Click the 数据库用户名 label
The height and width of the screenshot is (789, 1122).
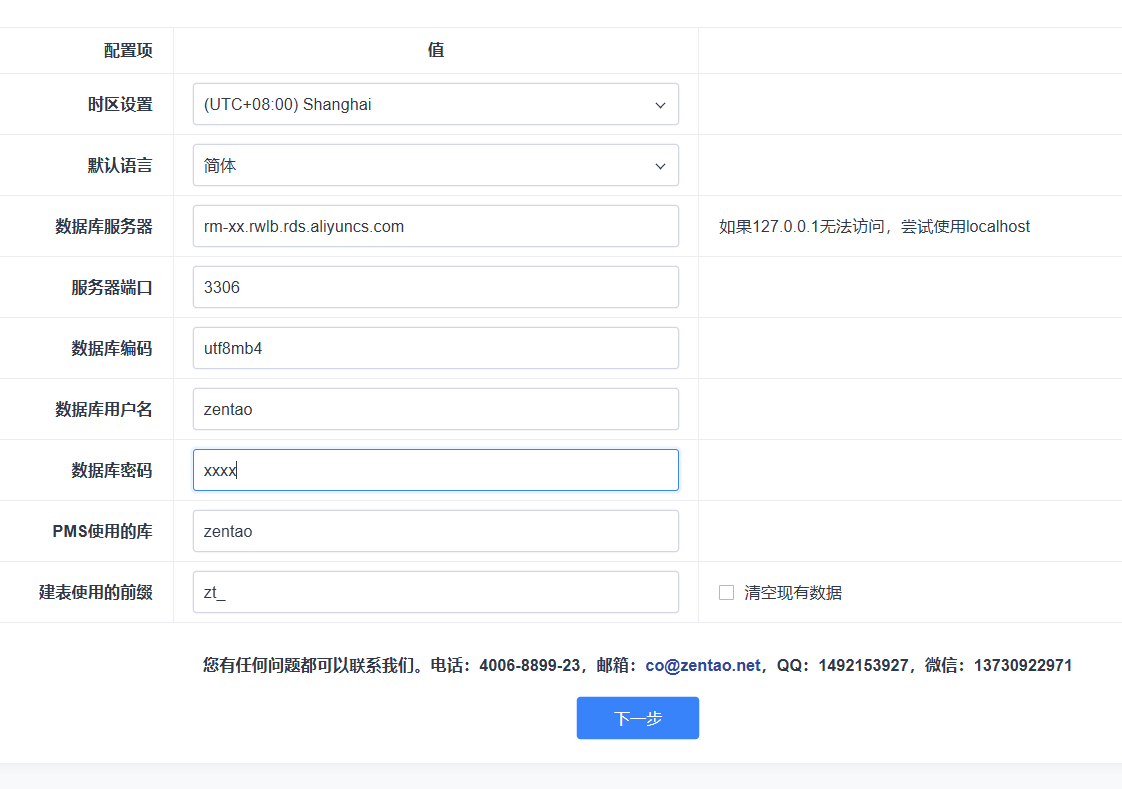[104, 409]
